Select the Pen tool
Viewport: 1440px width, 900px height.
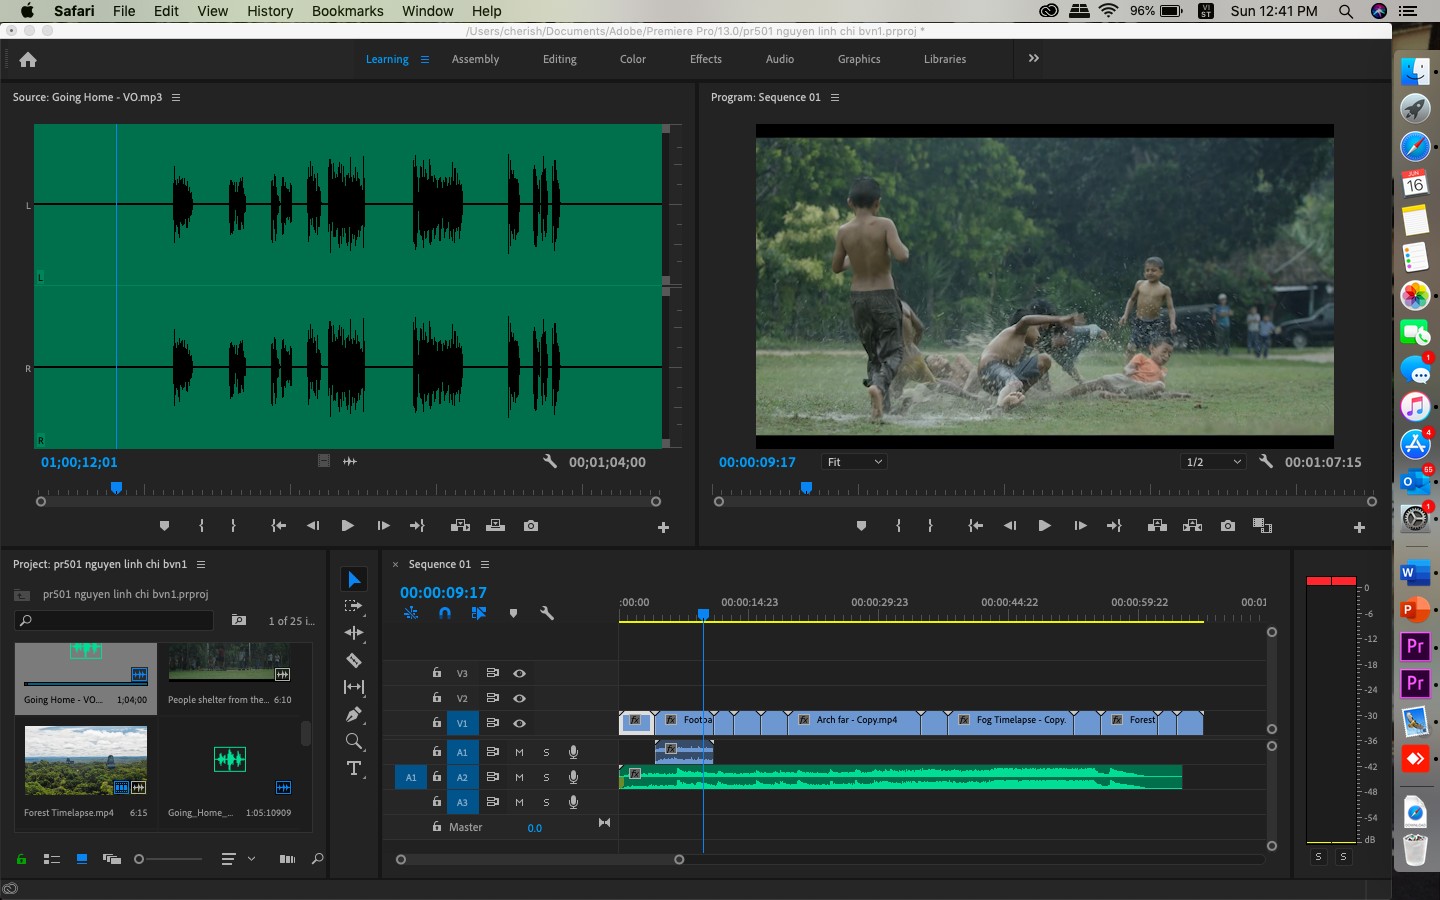click(354, 714)
